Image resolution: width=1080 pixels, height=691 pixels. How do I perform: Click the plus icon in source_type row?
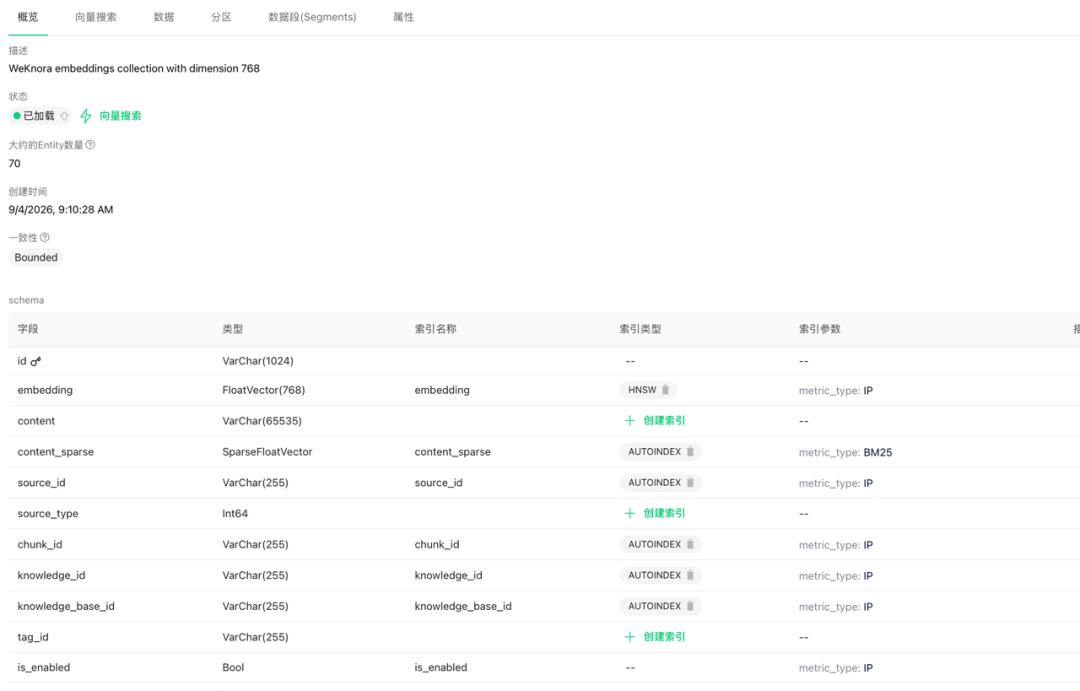pos(630,513)
